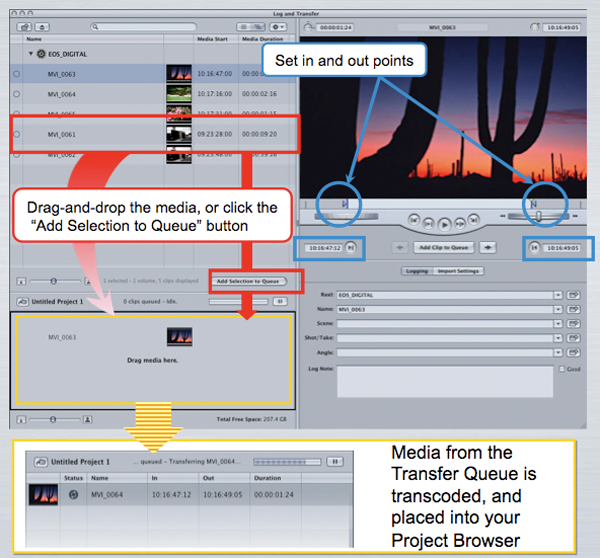600x558 pixels.
Task: Click Out timecode field beside Mark Out button
Action: [x=562, y=248]
